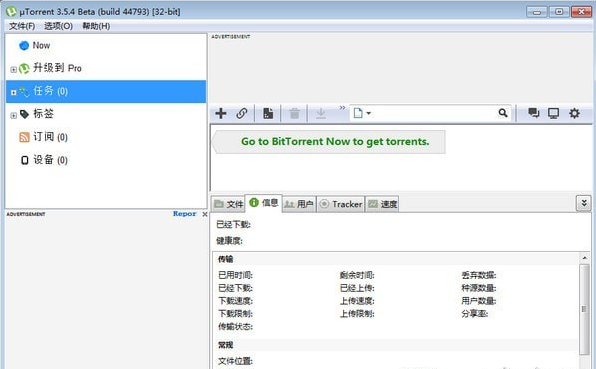
Task: Click the 健康度 label
Action: pos(229,241)
